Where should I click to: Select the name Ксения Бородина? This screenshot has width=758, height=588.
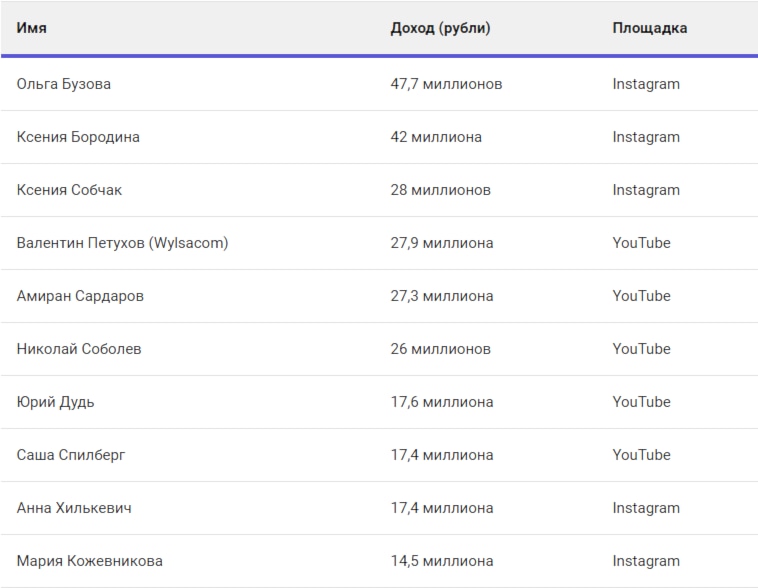(78, 137)
